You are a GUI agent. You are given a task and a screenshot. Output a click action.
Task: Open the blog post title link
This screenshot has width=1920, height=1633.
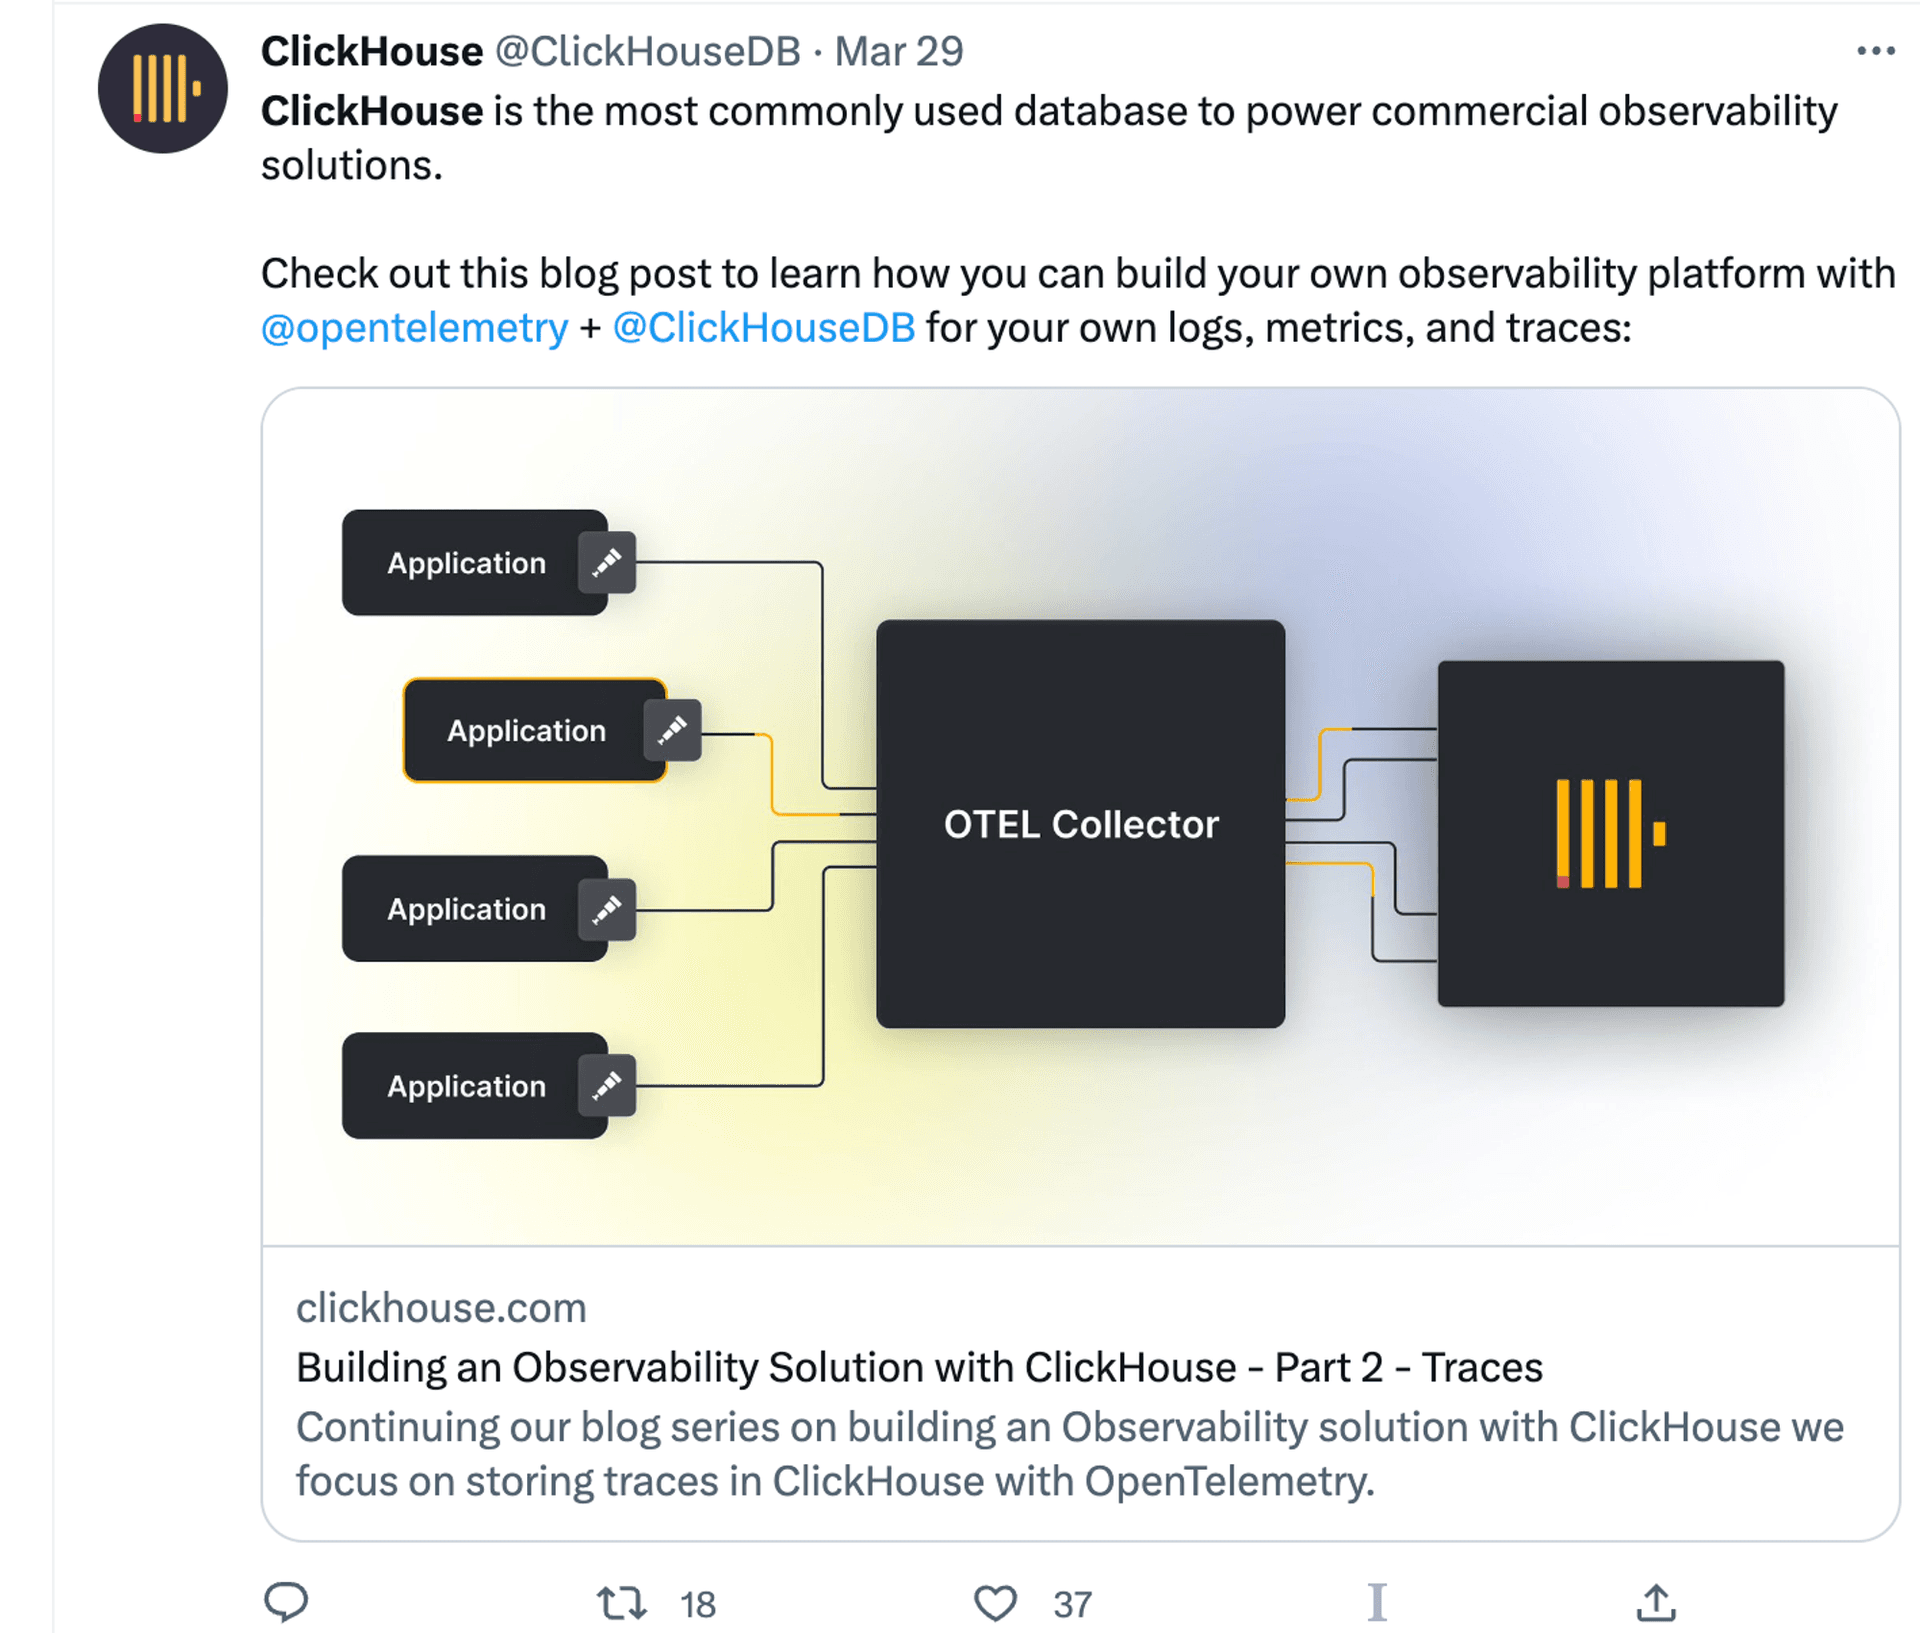click(919, 1367)
